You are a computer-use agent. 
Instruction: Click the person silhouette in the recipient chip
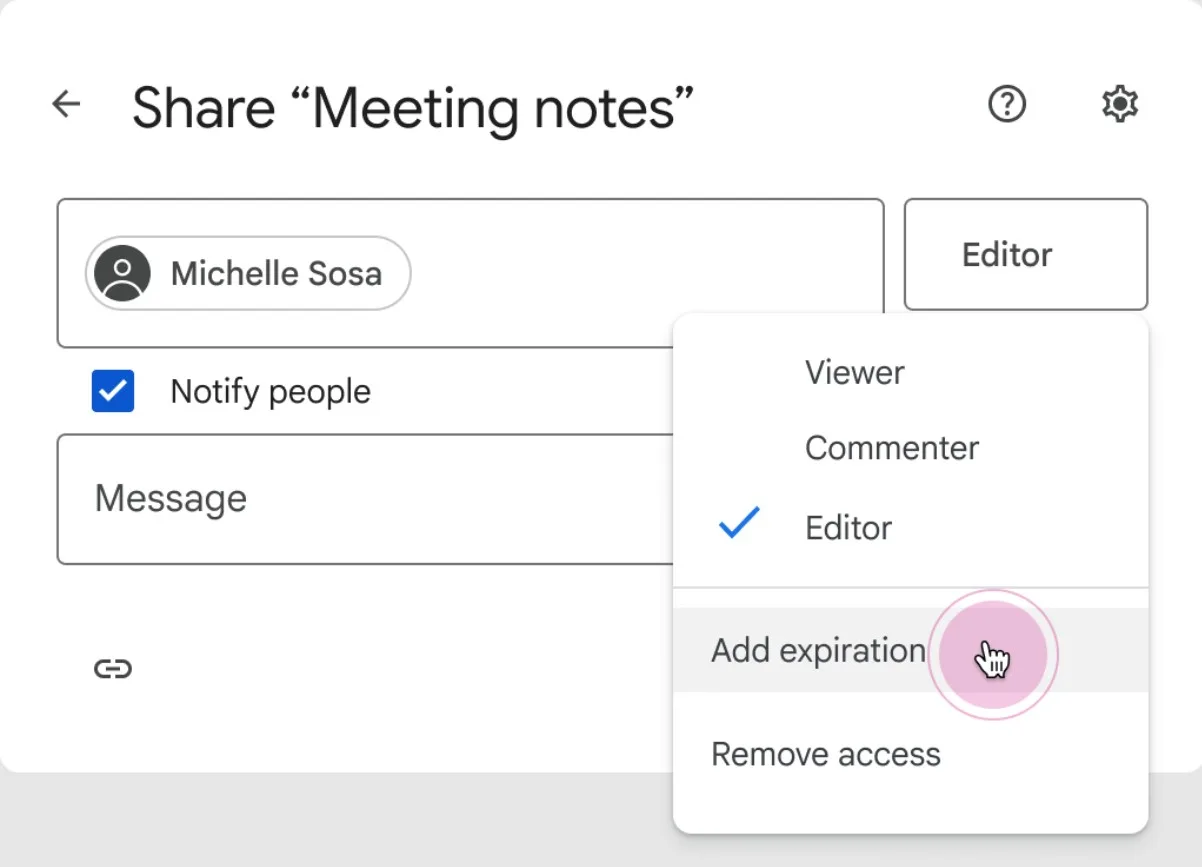pyautogui.click(x=121, y=273)
